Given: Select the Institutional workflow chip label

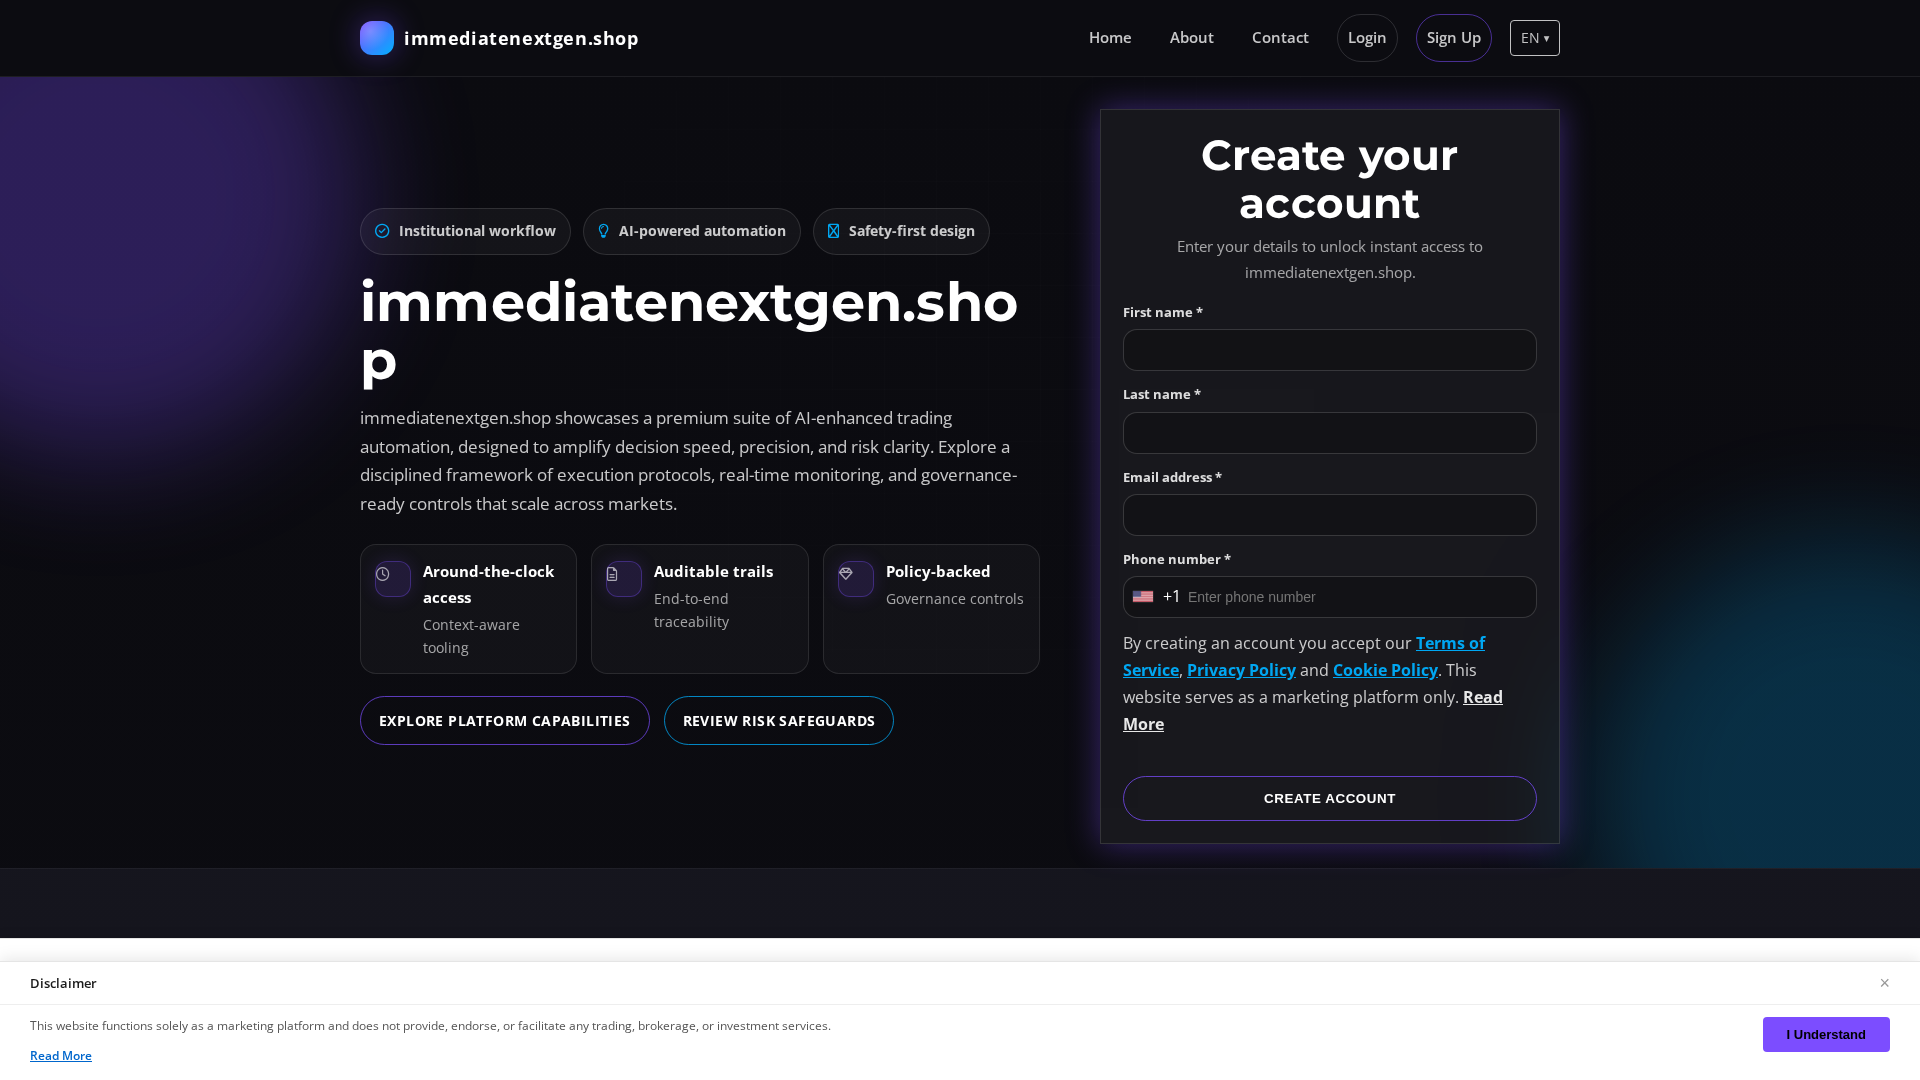Looking at the screenshot, I should 477,231.
